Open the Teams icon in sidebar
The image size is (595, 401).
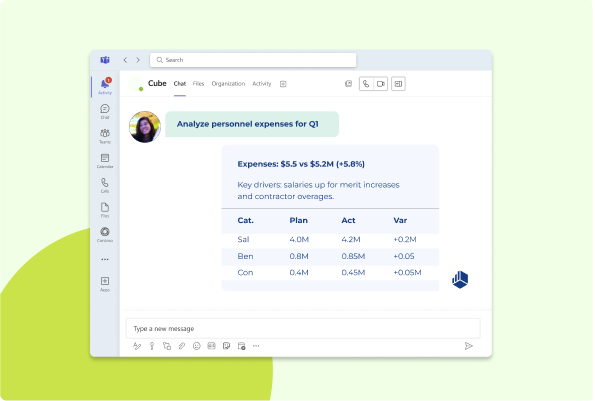click(x=105, y=136)
